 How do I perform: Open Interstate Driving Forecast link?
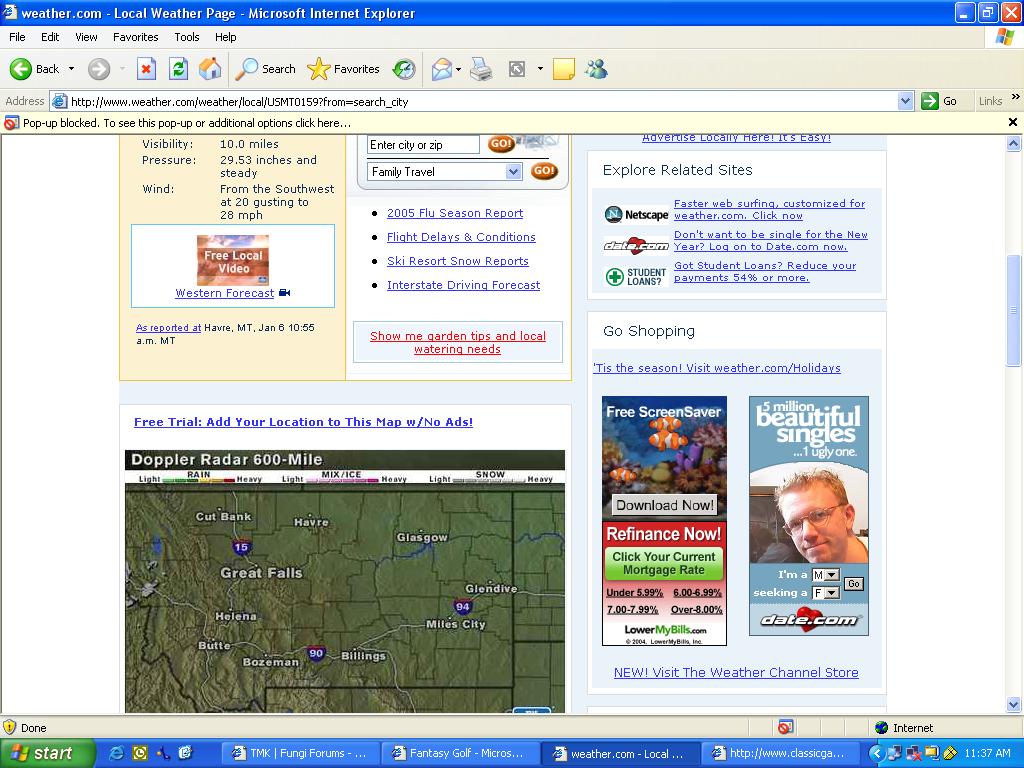point(463,285)
